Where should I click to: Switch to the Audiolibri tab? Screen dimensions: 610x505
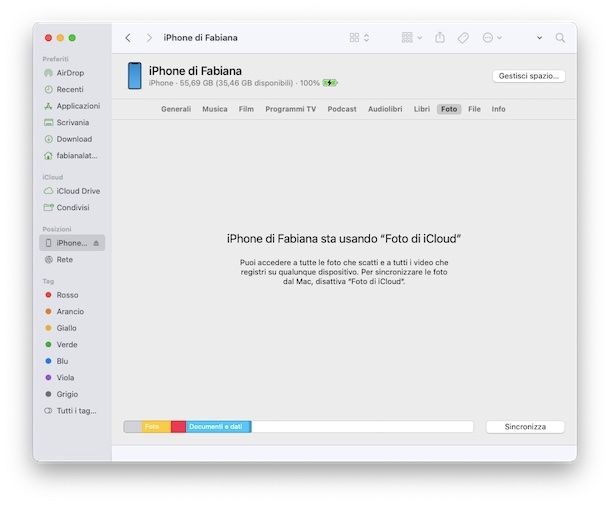(x=385, y=109)
